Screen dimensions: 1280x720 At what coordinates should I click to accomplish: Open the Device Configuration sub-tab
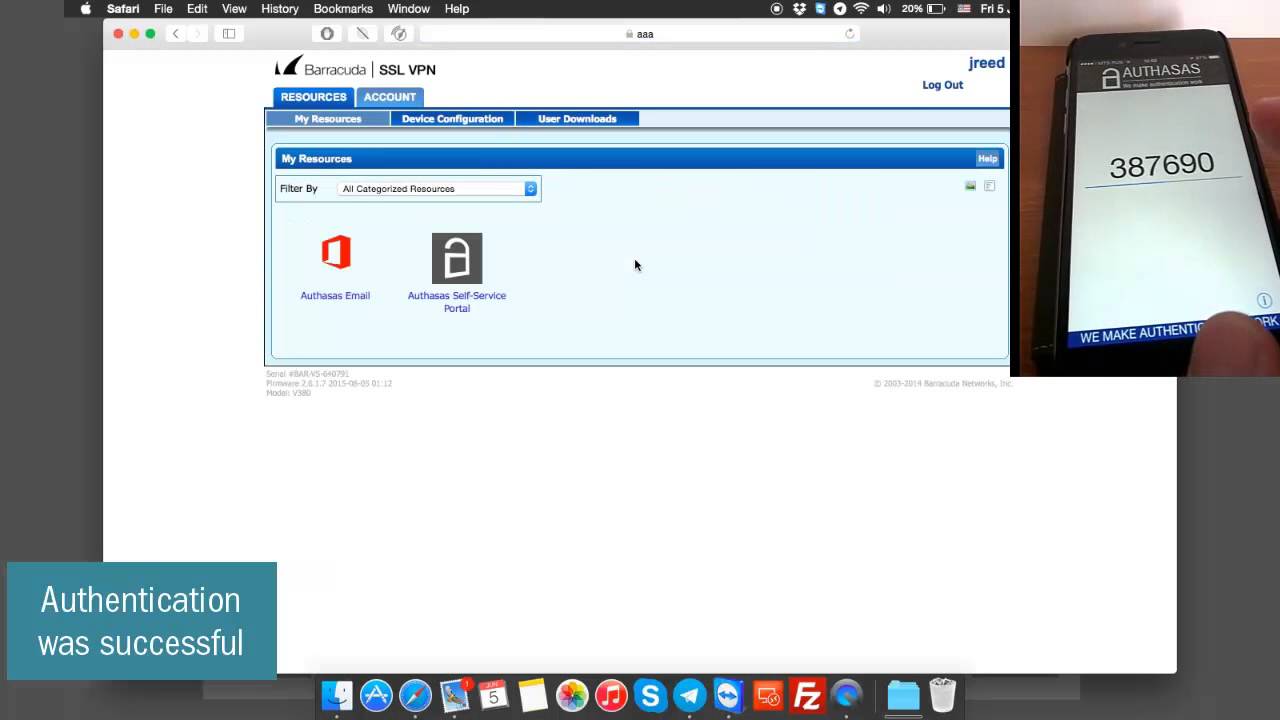(x=452, y=119)
